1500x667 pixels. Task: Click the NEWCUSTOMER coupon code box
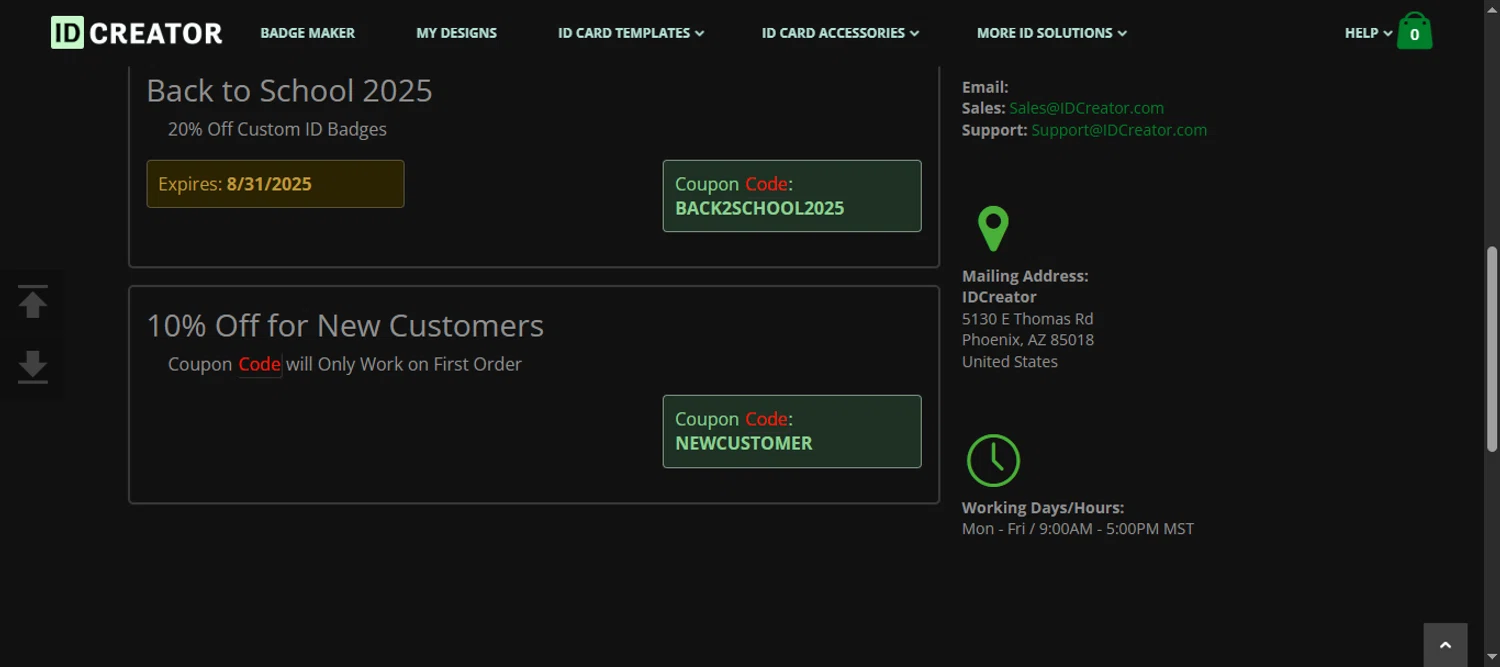[792, 431]
